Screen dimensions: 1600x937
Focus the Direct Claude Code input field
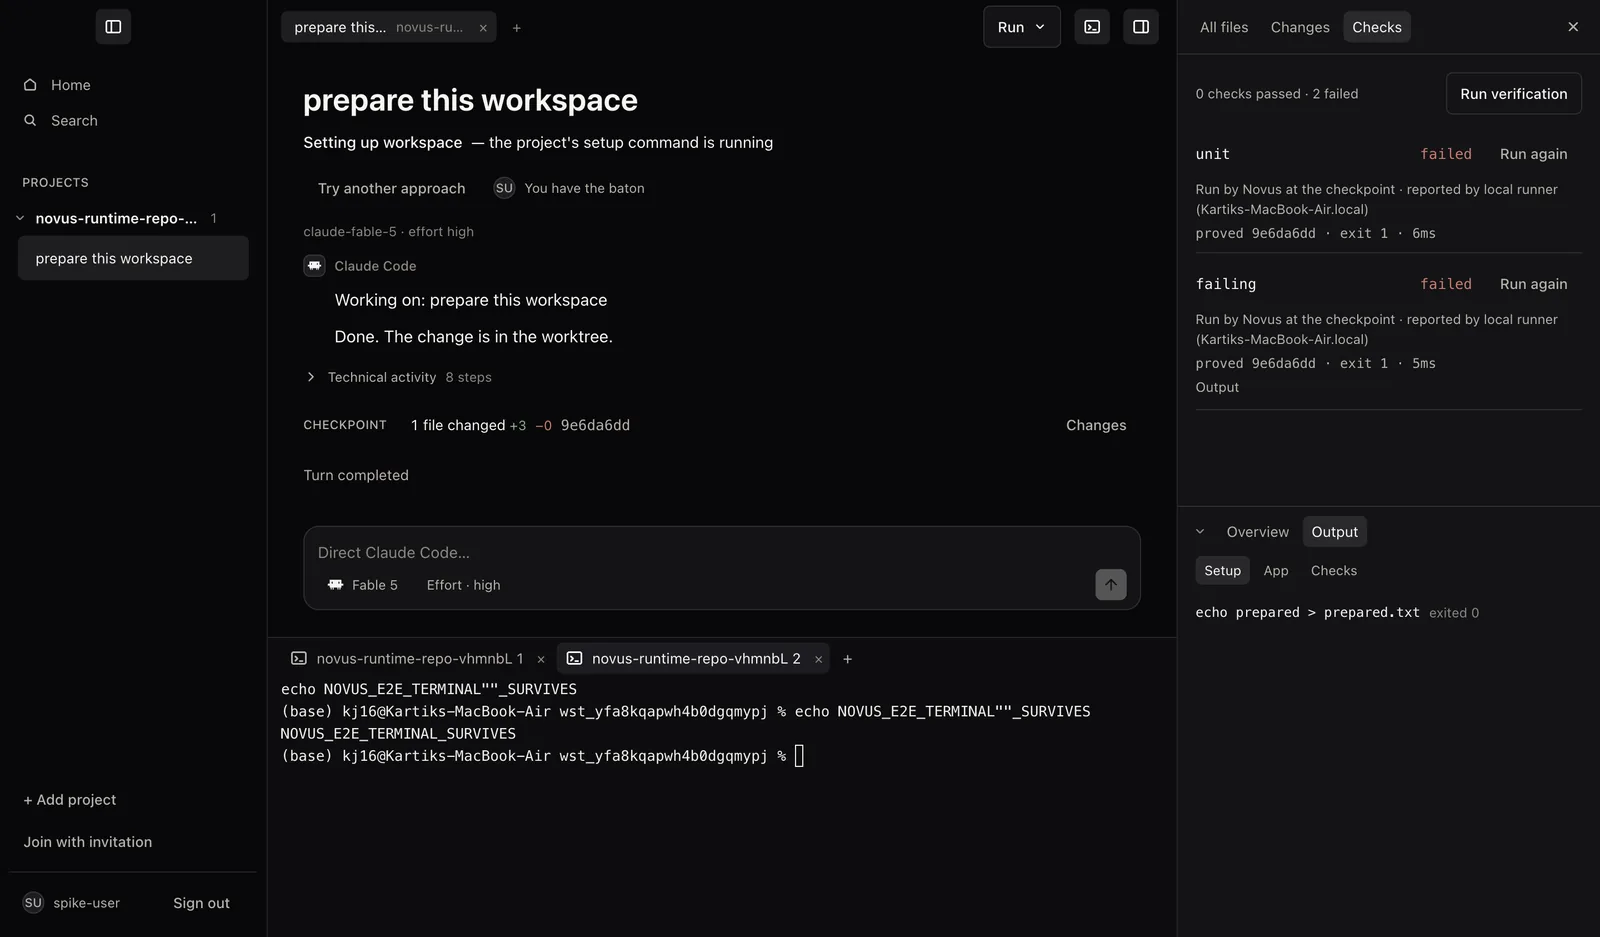722,553
